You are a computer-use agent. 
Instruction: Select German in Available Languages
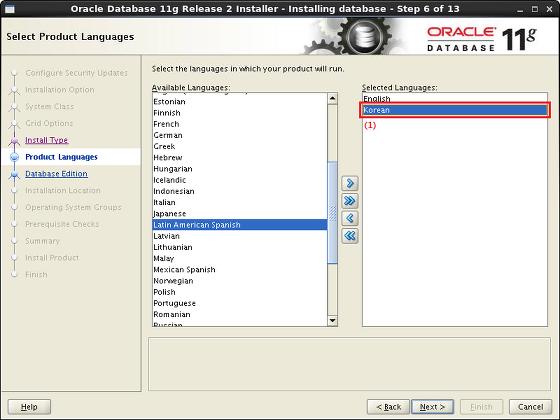[240, 135]
